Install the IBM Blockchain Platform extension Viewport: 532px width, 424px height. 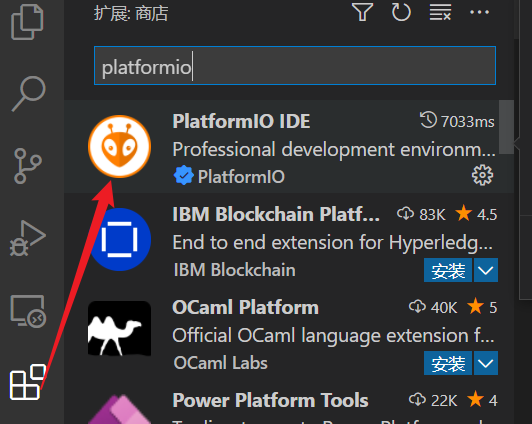tap(448, 270)
